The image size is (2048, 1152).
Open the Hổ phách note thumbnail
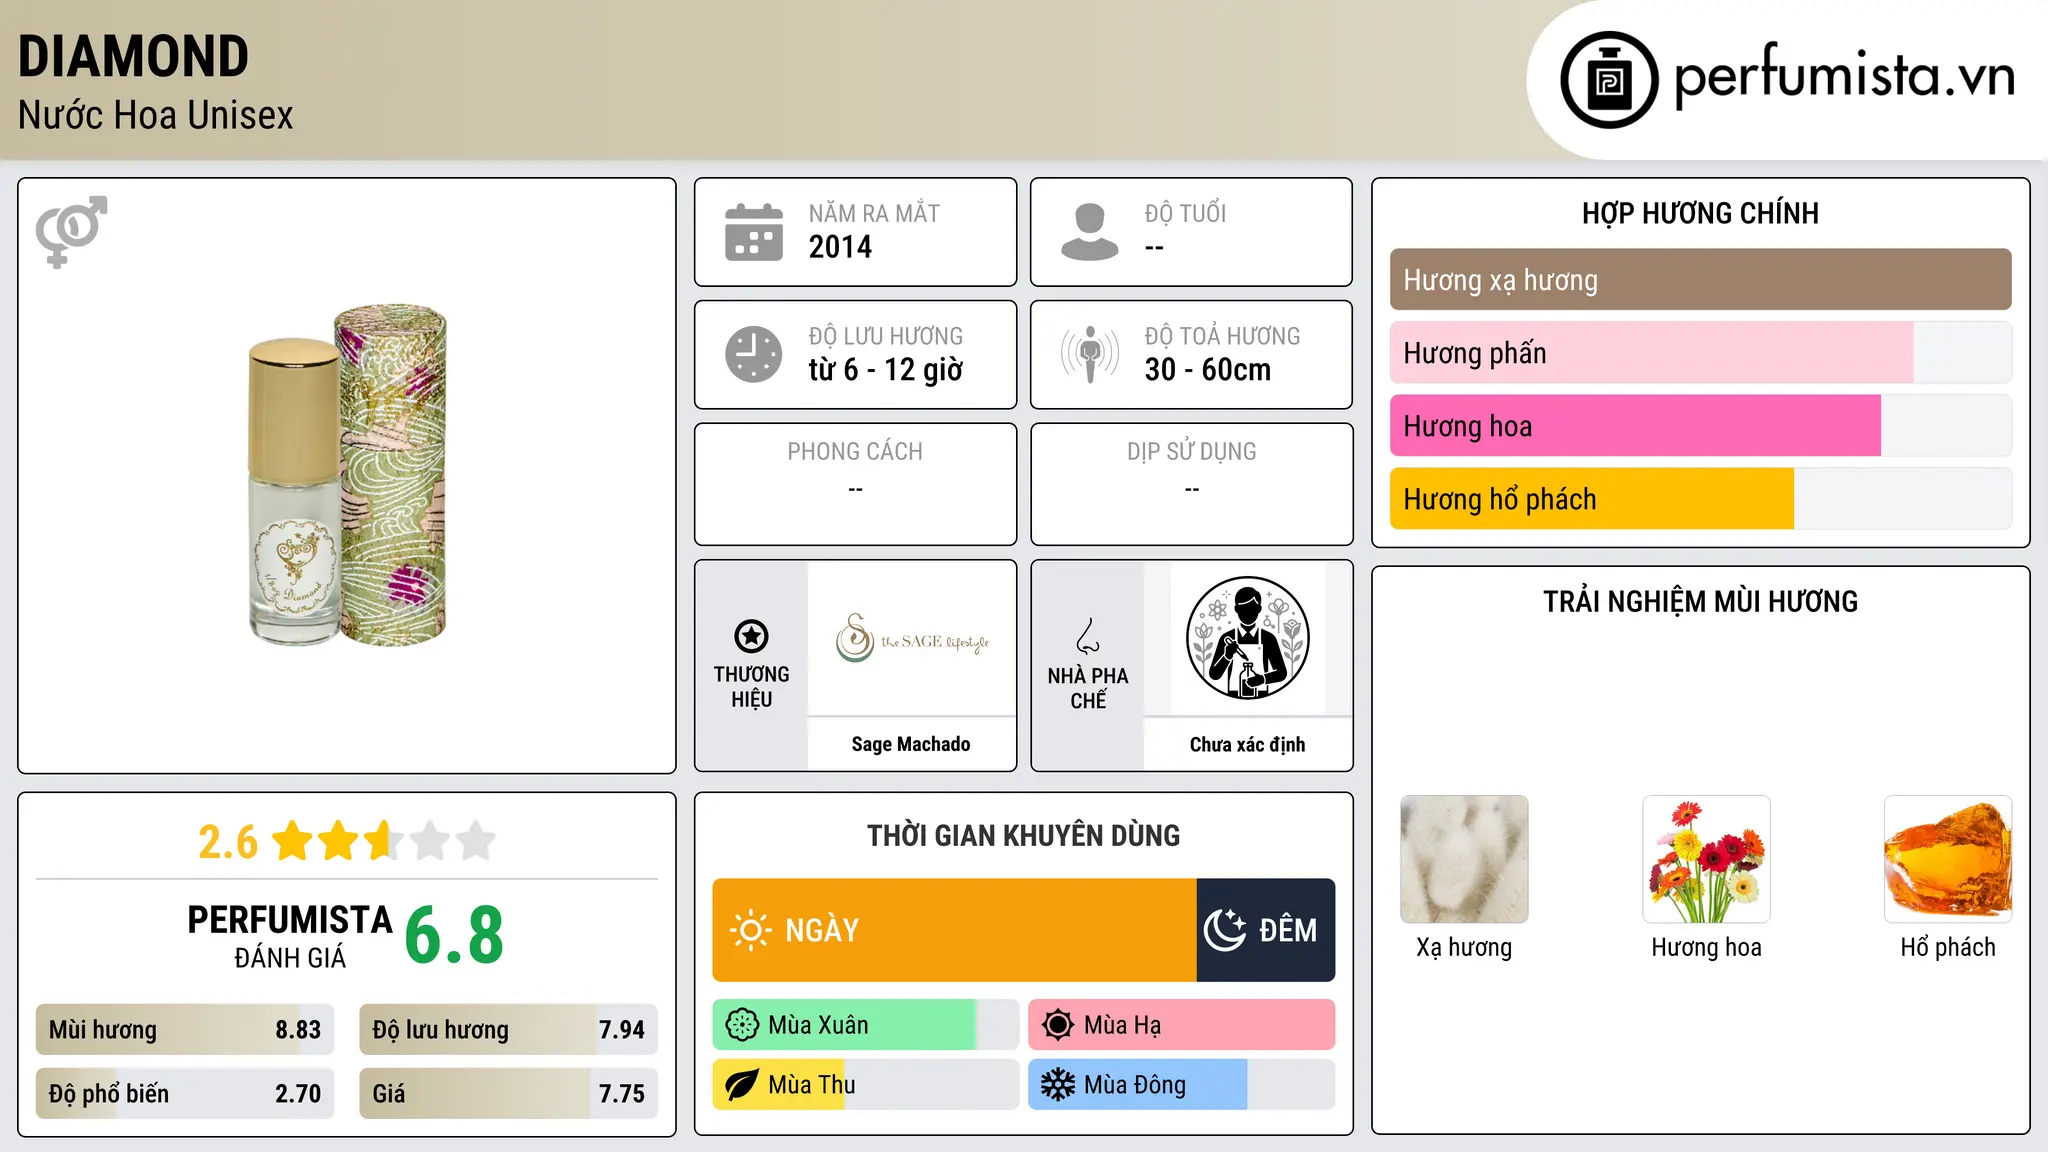pyautogui.click(x=1948, y=859)
